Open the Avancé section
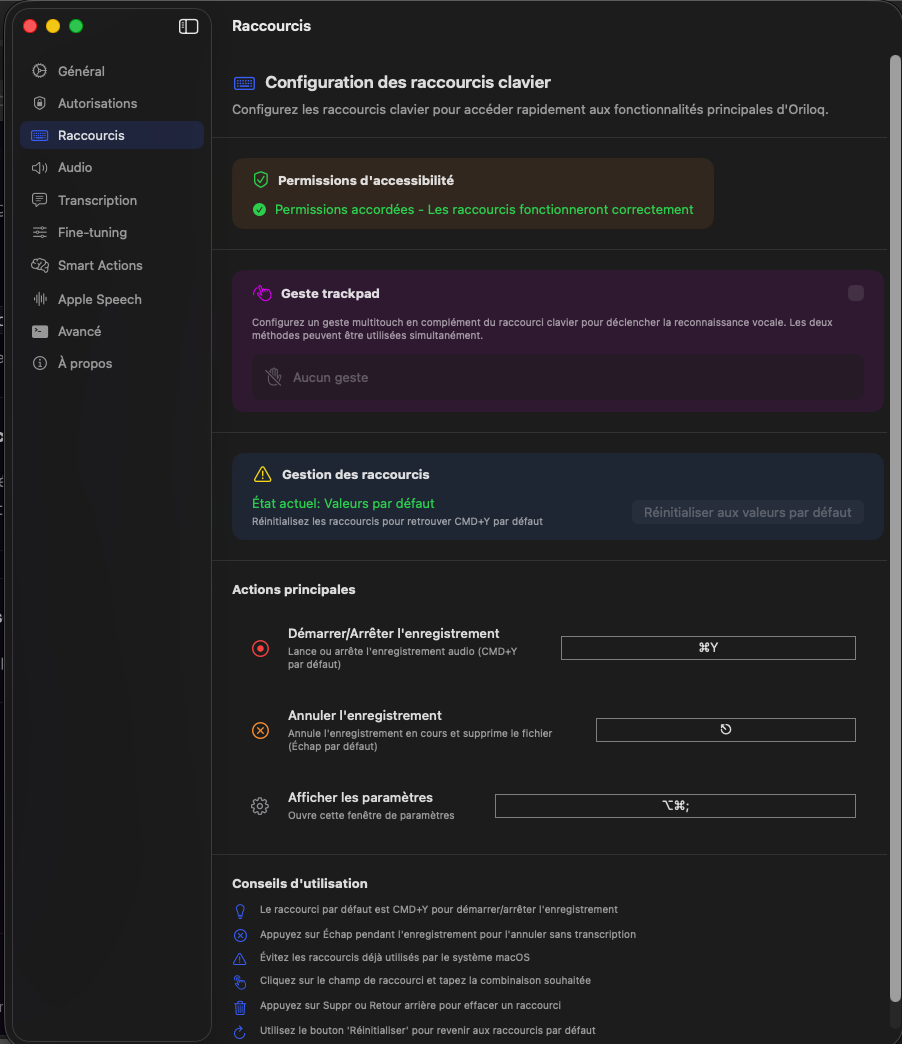Viewport: 902px width, 1044px height. 112,331
